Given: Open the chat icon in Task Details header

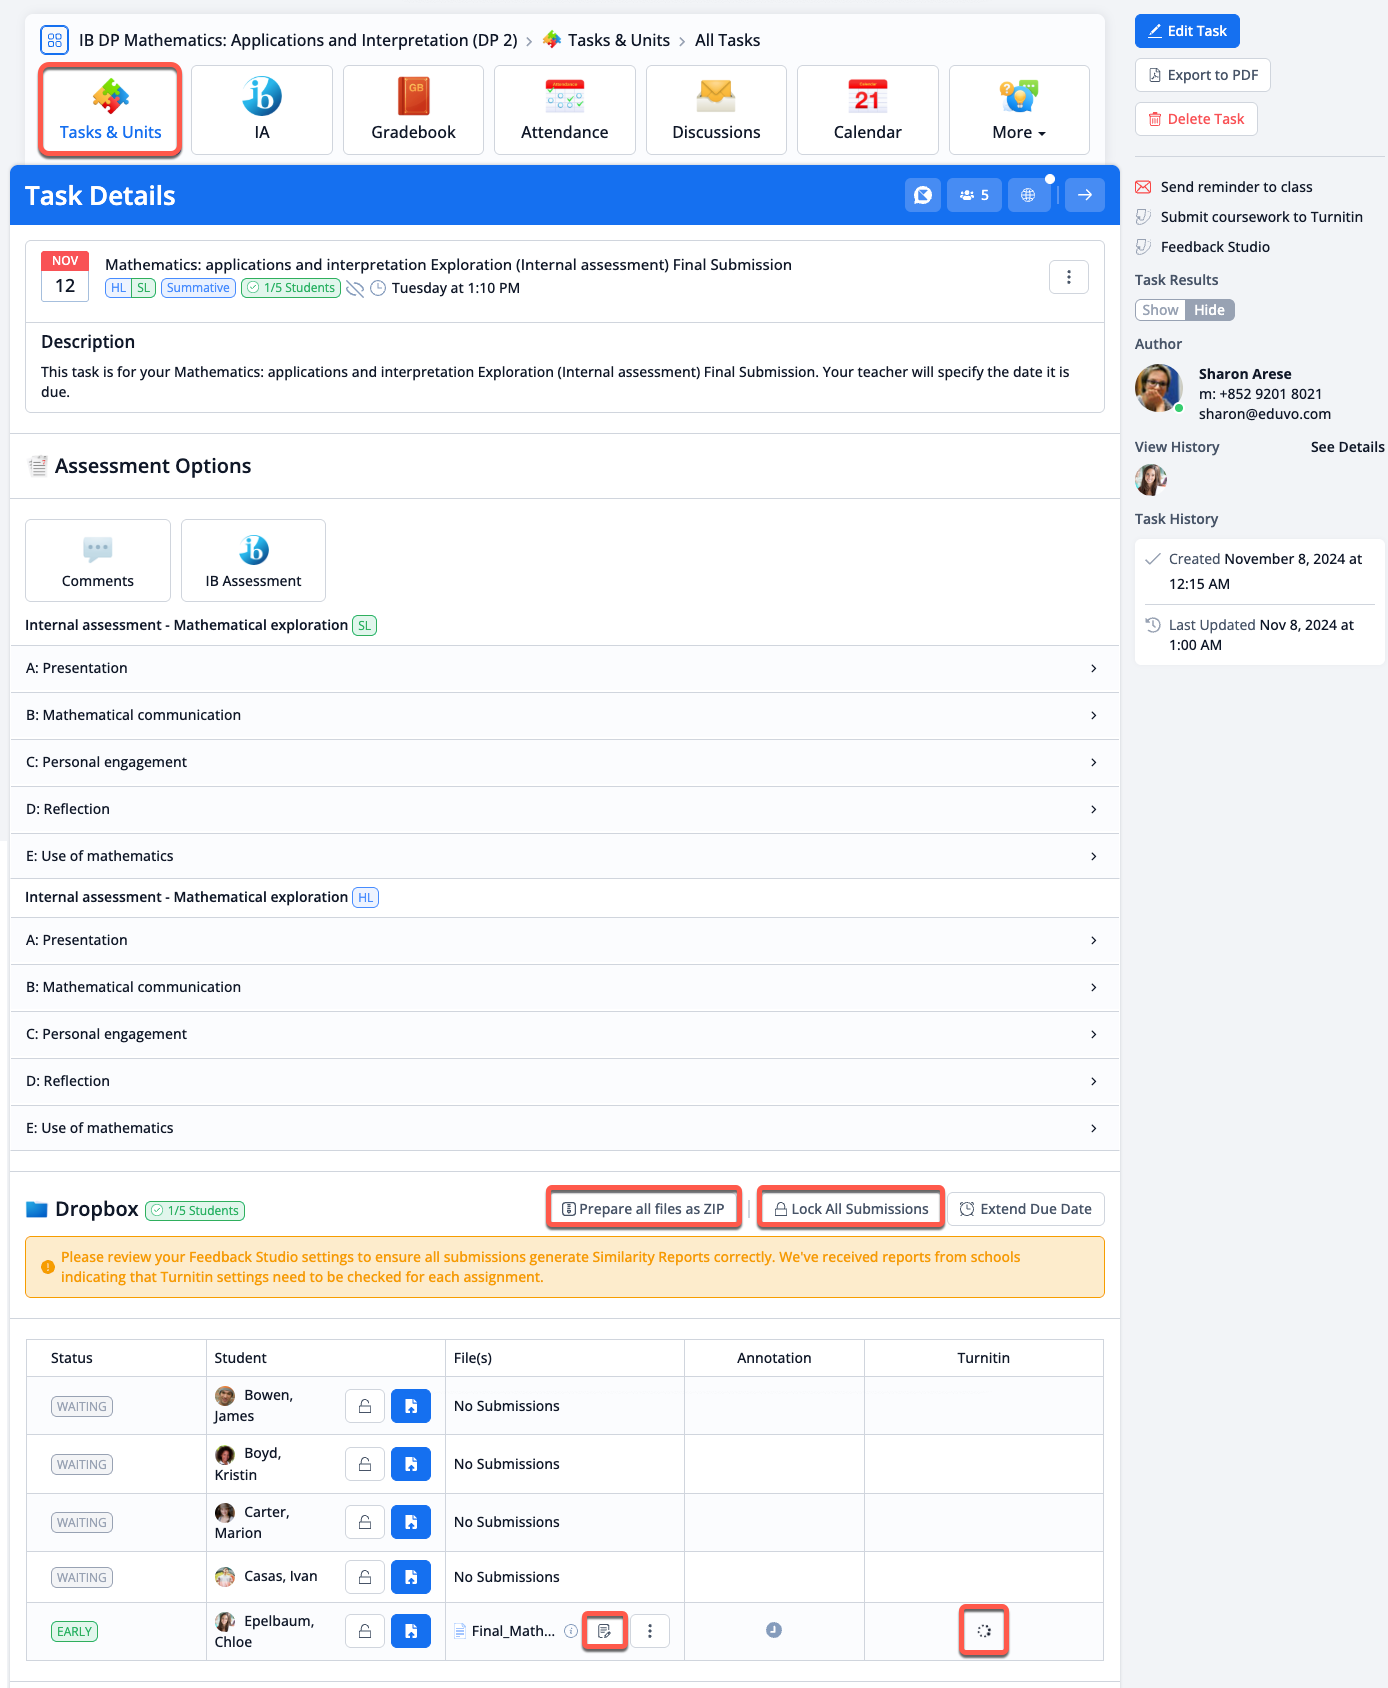Looking at the screenshot, I should point(922,195).
